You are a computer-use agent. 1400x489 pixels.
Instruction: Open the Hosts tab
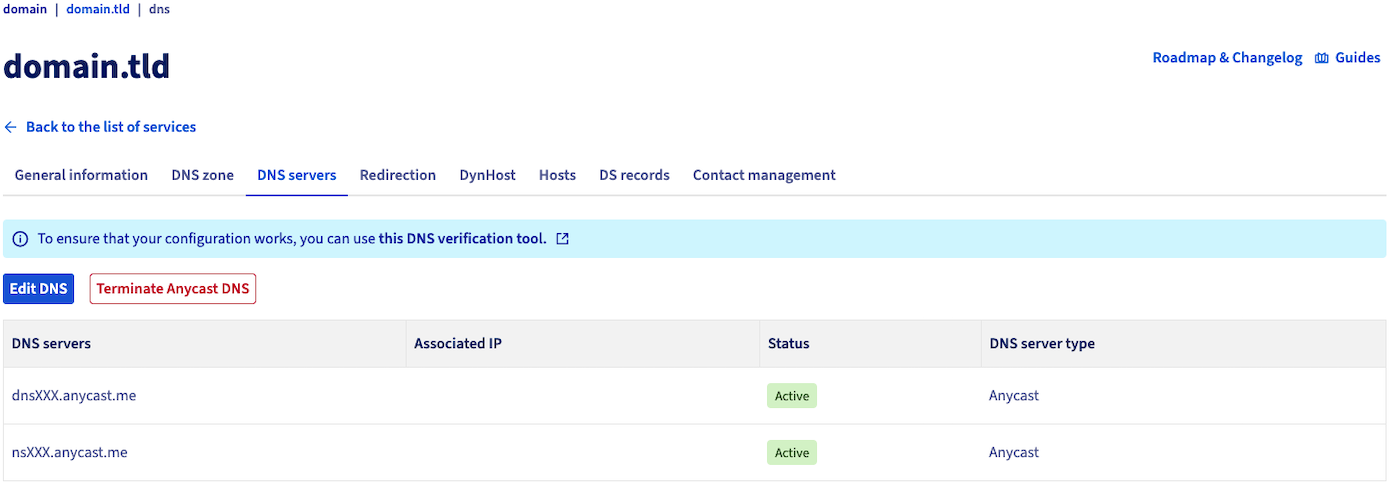click(557, 175)
